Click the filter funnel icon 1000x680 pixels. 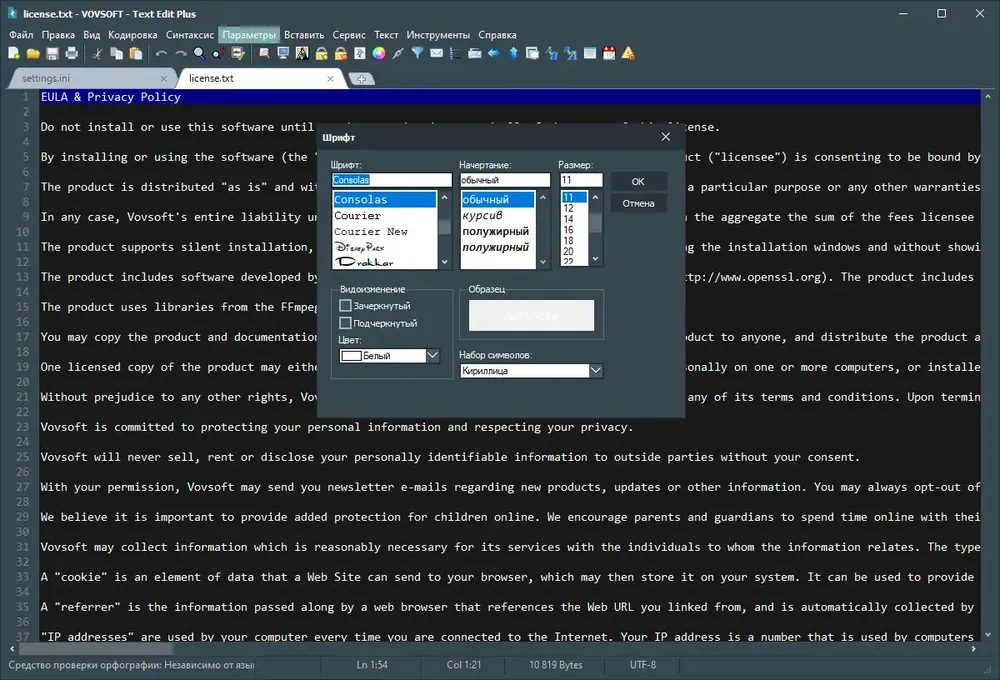click(417, 54)
